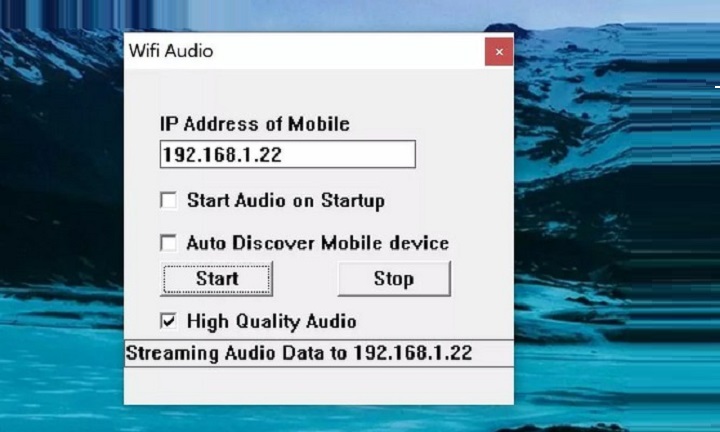Click the Wifi Audio title bar text
720x432 pixels.
(171, 50)
